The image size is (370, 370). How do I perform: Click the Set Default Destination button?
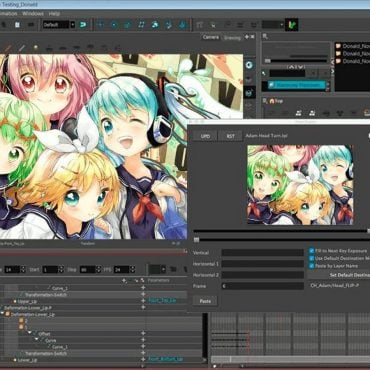click(x=339, y=275)
